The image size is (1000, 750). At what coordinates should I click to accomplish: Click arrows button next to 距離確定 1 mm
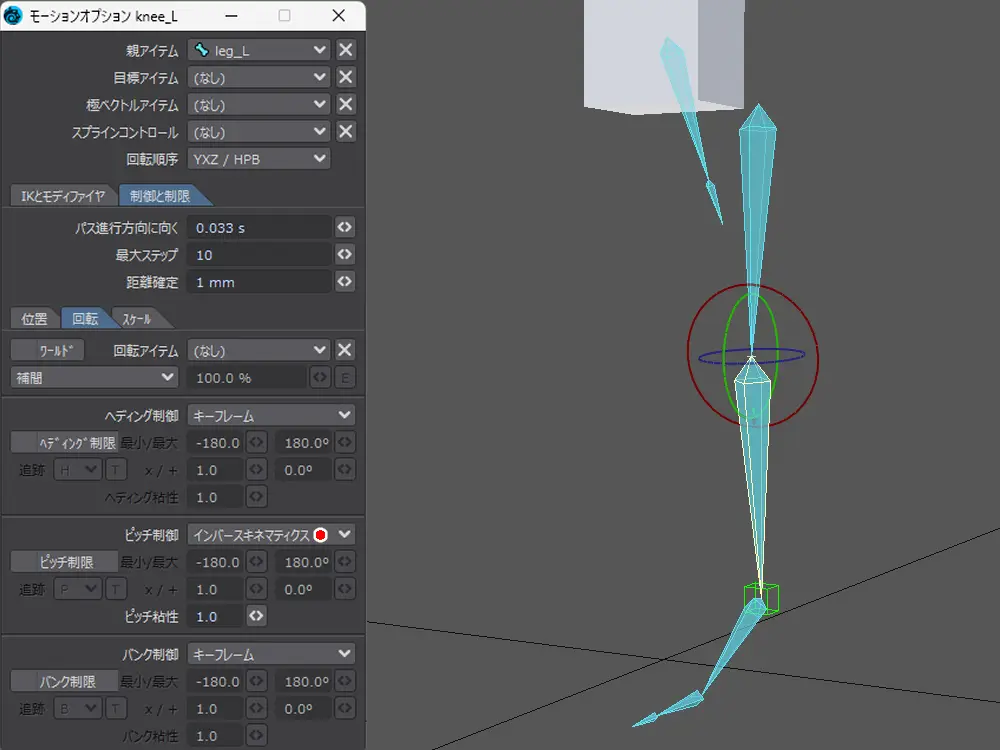point(345,282)
